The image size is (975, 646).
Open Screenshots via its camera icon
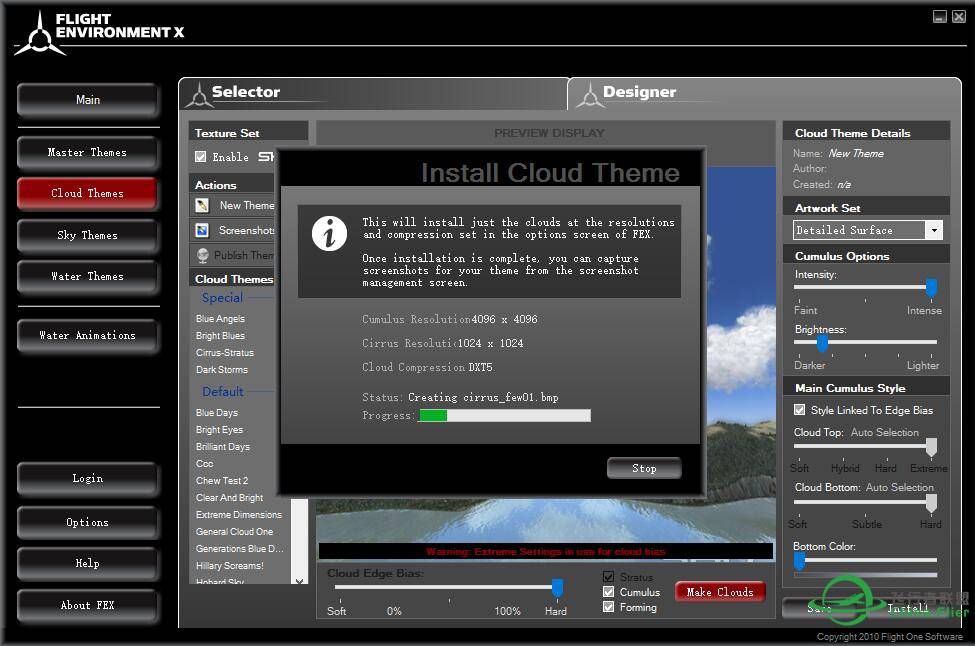(203, 231)
